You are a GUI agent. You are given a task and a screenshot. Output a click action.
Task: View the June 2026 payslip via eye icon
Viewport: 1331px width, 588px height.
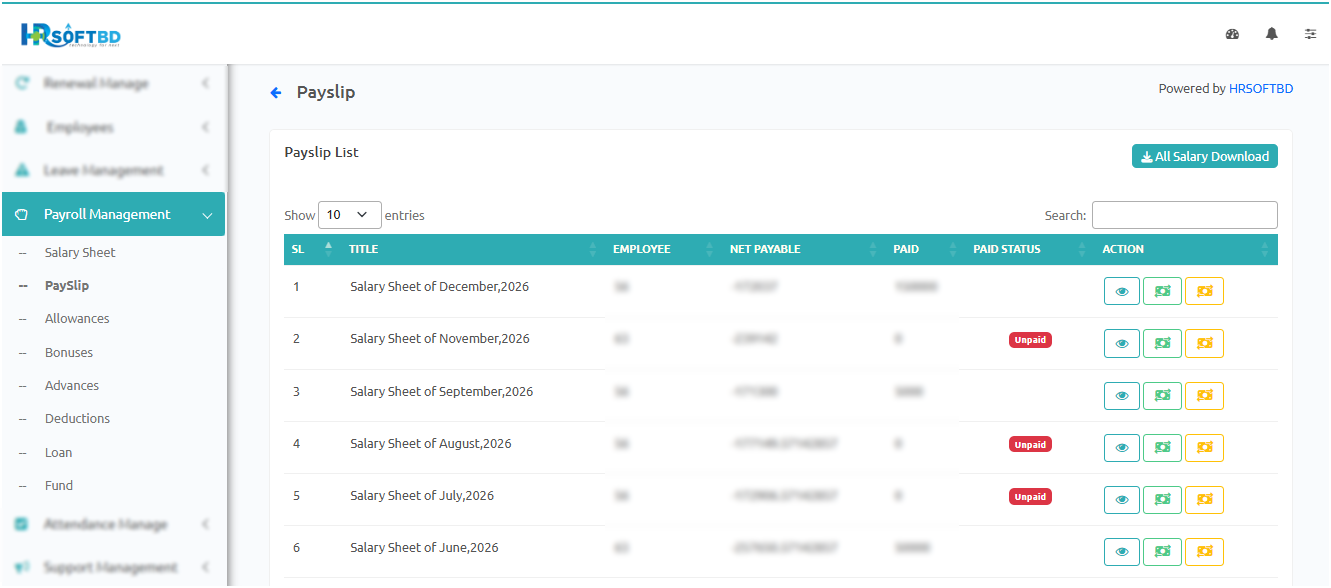[x=1121, y=551]
